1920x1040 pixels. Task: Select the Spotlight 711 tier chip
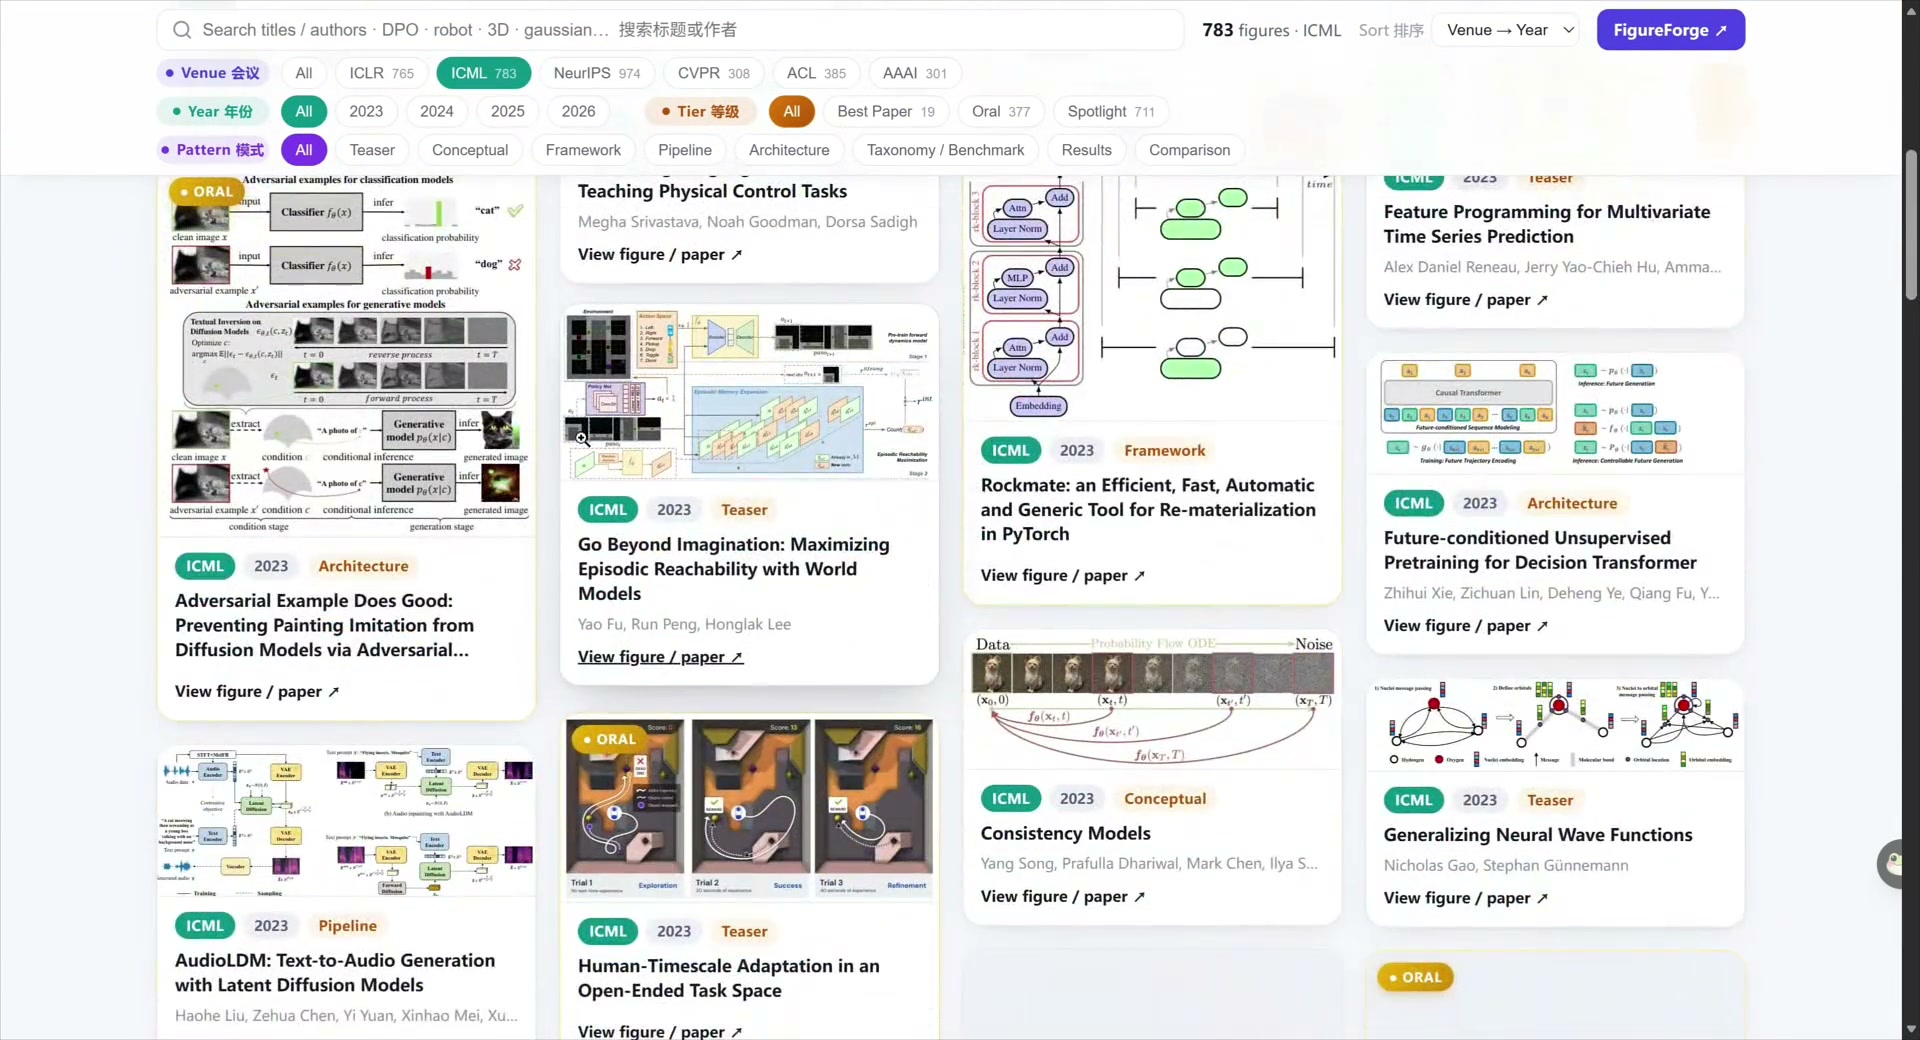pyautogui.click(x=1110, y=111)
